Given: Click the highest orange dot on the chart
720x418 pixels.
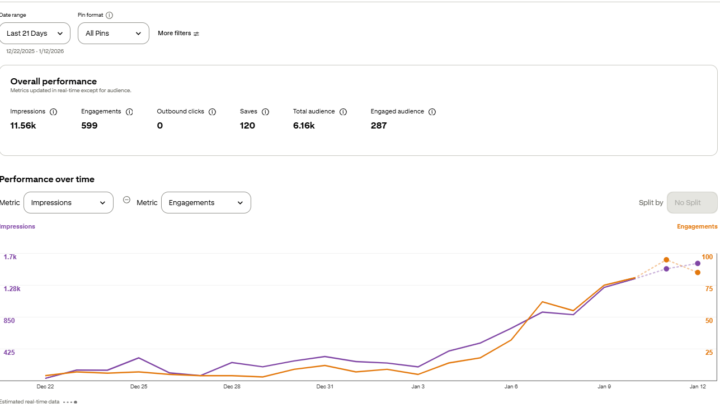Looking at the screenshot, I should (x=666, y=260).
